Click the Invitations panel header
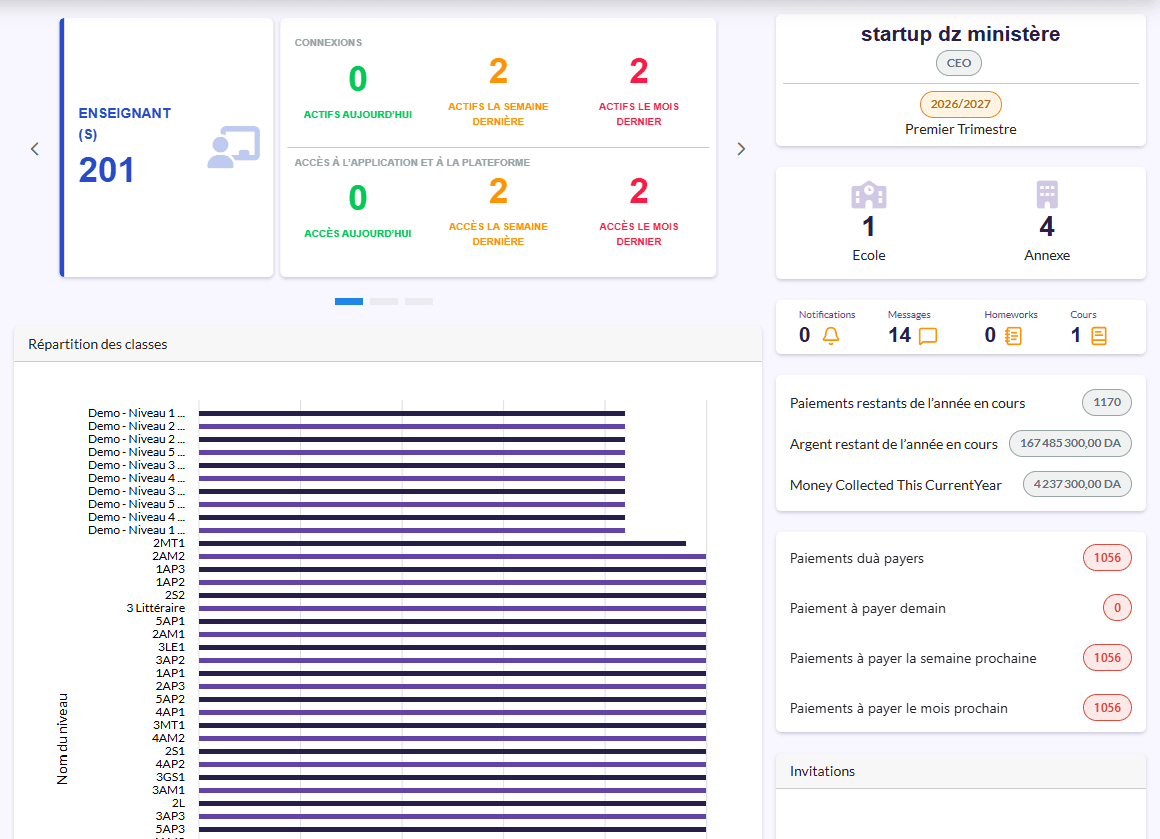The width and height of the screenshot is (1160, 839). [x=960, y=771]
